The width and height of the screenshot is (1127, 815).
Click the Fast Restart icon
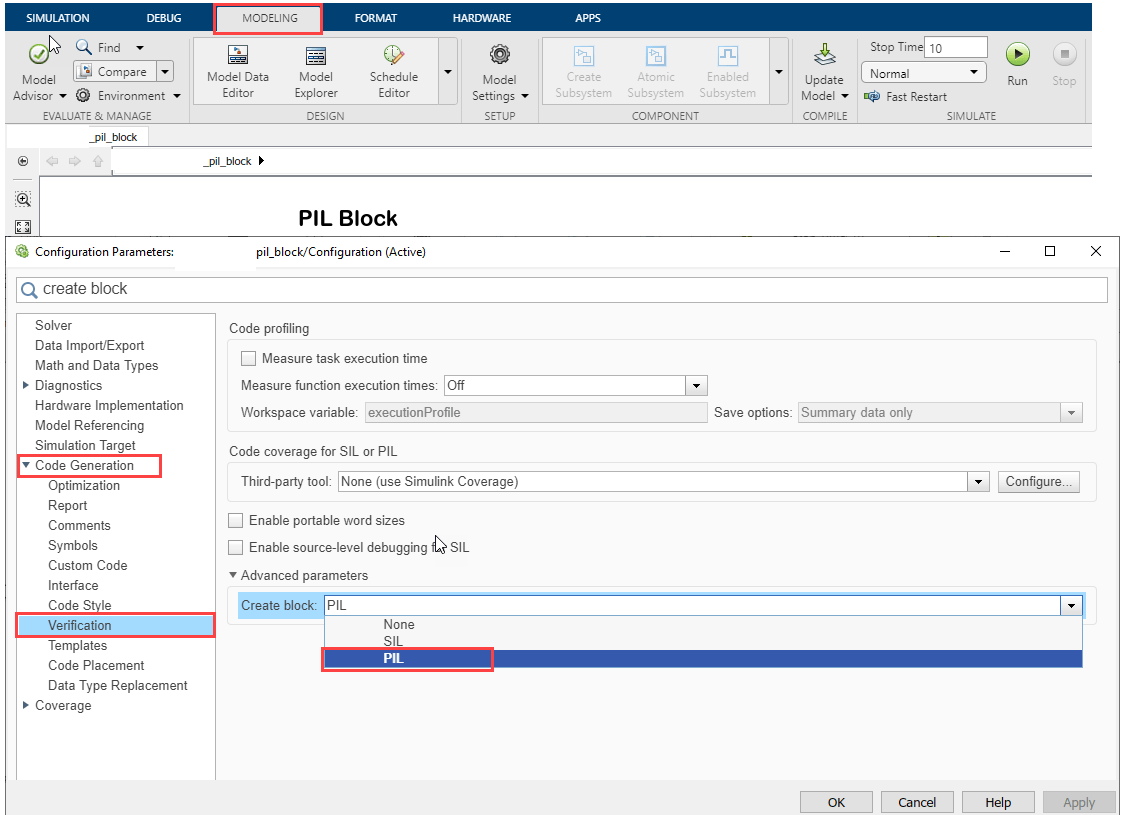pyautogui.click(x=872, y=97)
